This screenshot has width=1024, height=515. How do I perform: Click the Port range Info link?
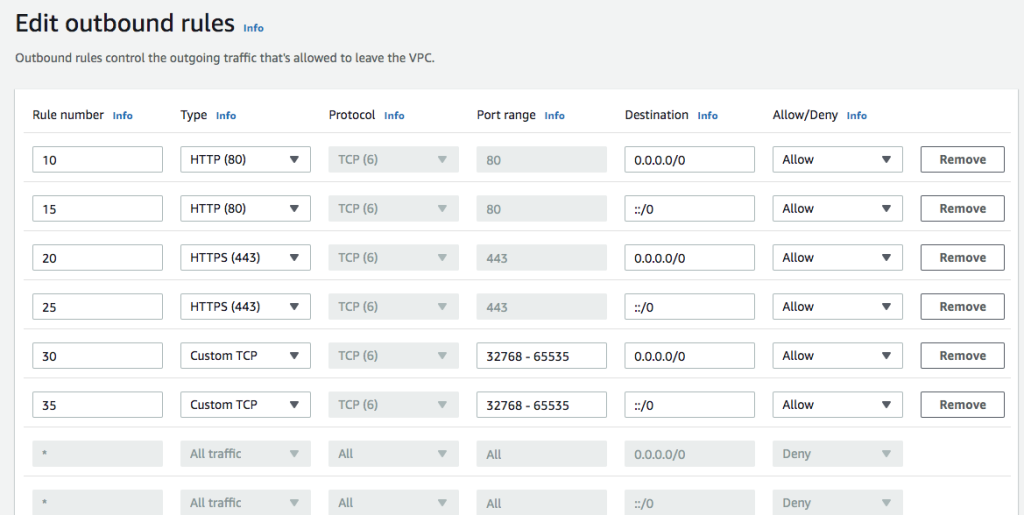pos(554,116)
